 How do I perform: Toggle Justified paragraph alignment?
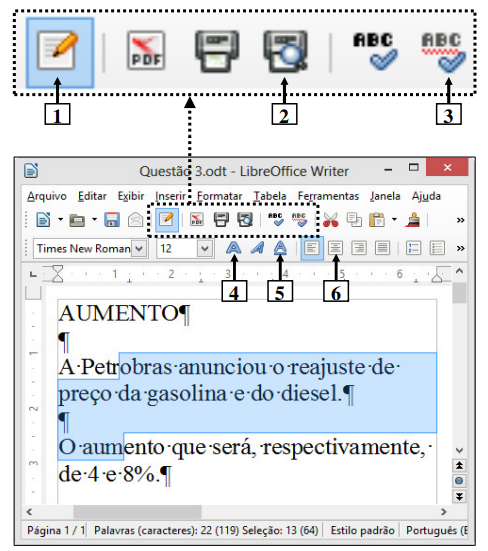(x=382, y=248)
